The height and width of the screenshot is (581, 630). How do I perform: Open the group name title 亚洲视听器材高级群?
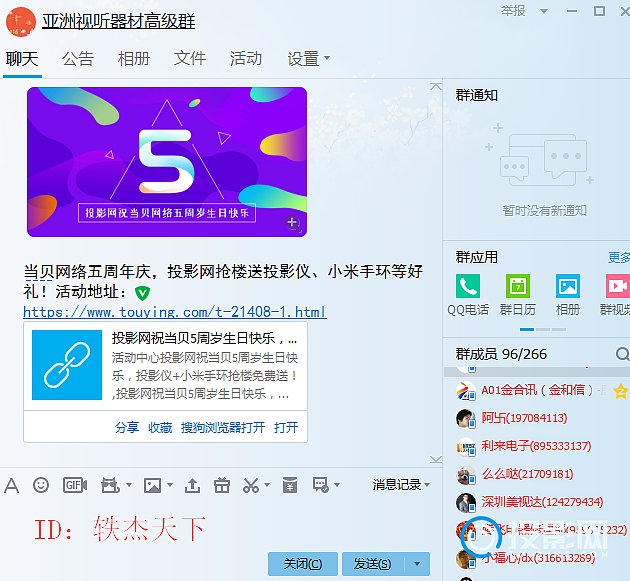119,21
